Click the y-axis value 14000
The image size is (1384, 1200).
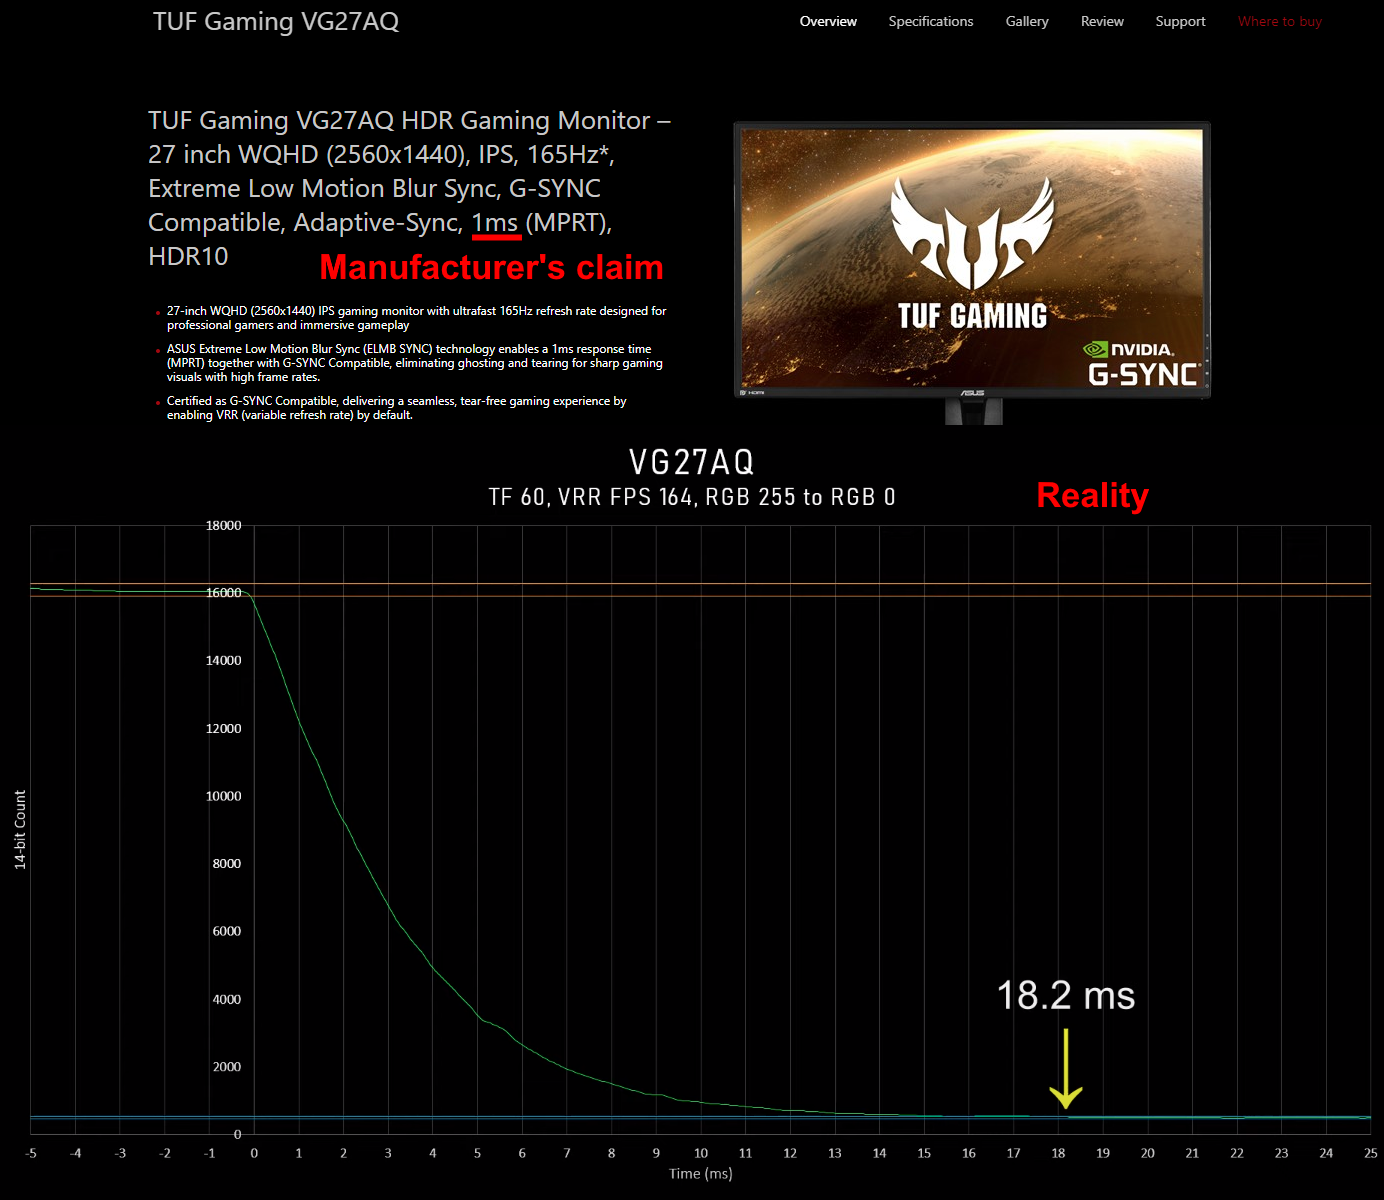pos(223,660)
